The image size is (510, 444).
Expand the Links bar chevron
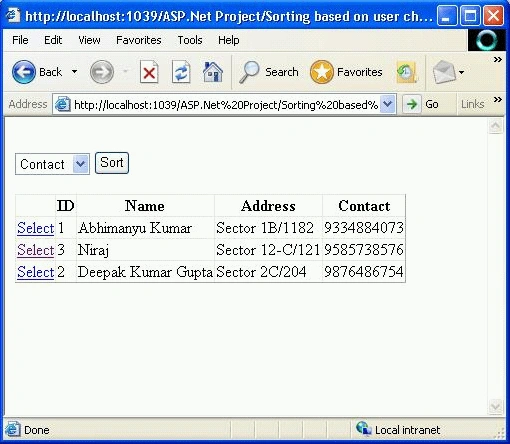point(497,99)
